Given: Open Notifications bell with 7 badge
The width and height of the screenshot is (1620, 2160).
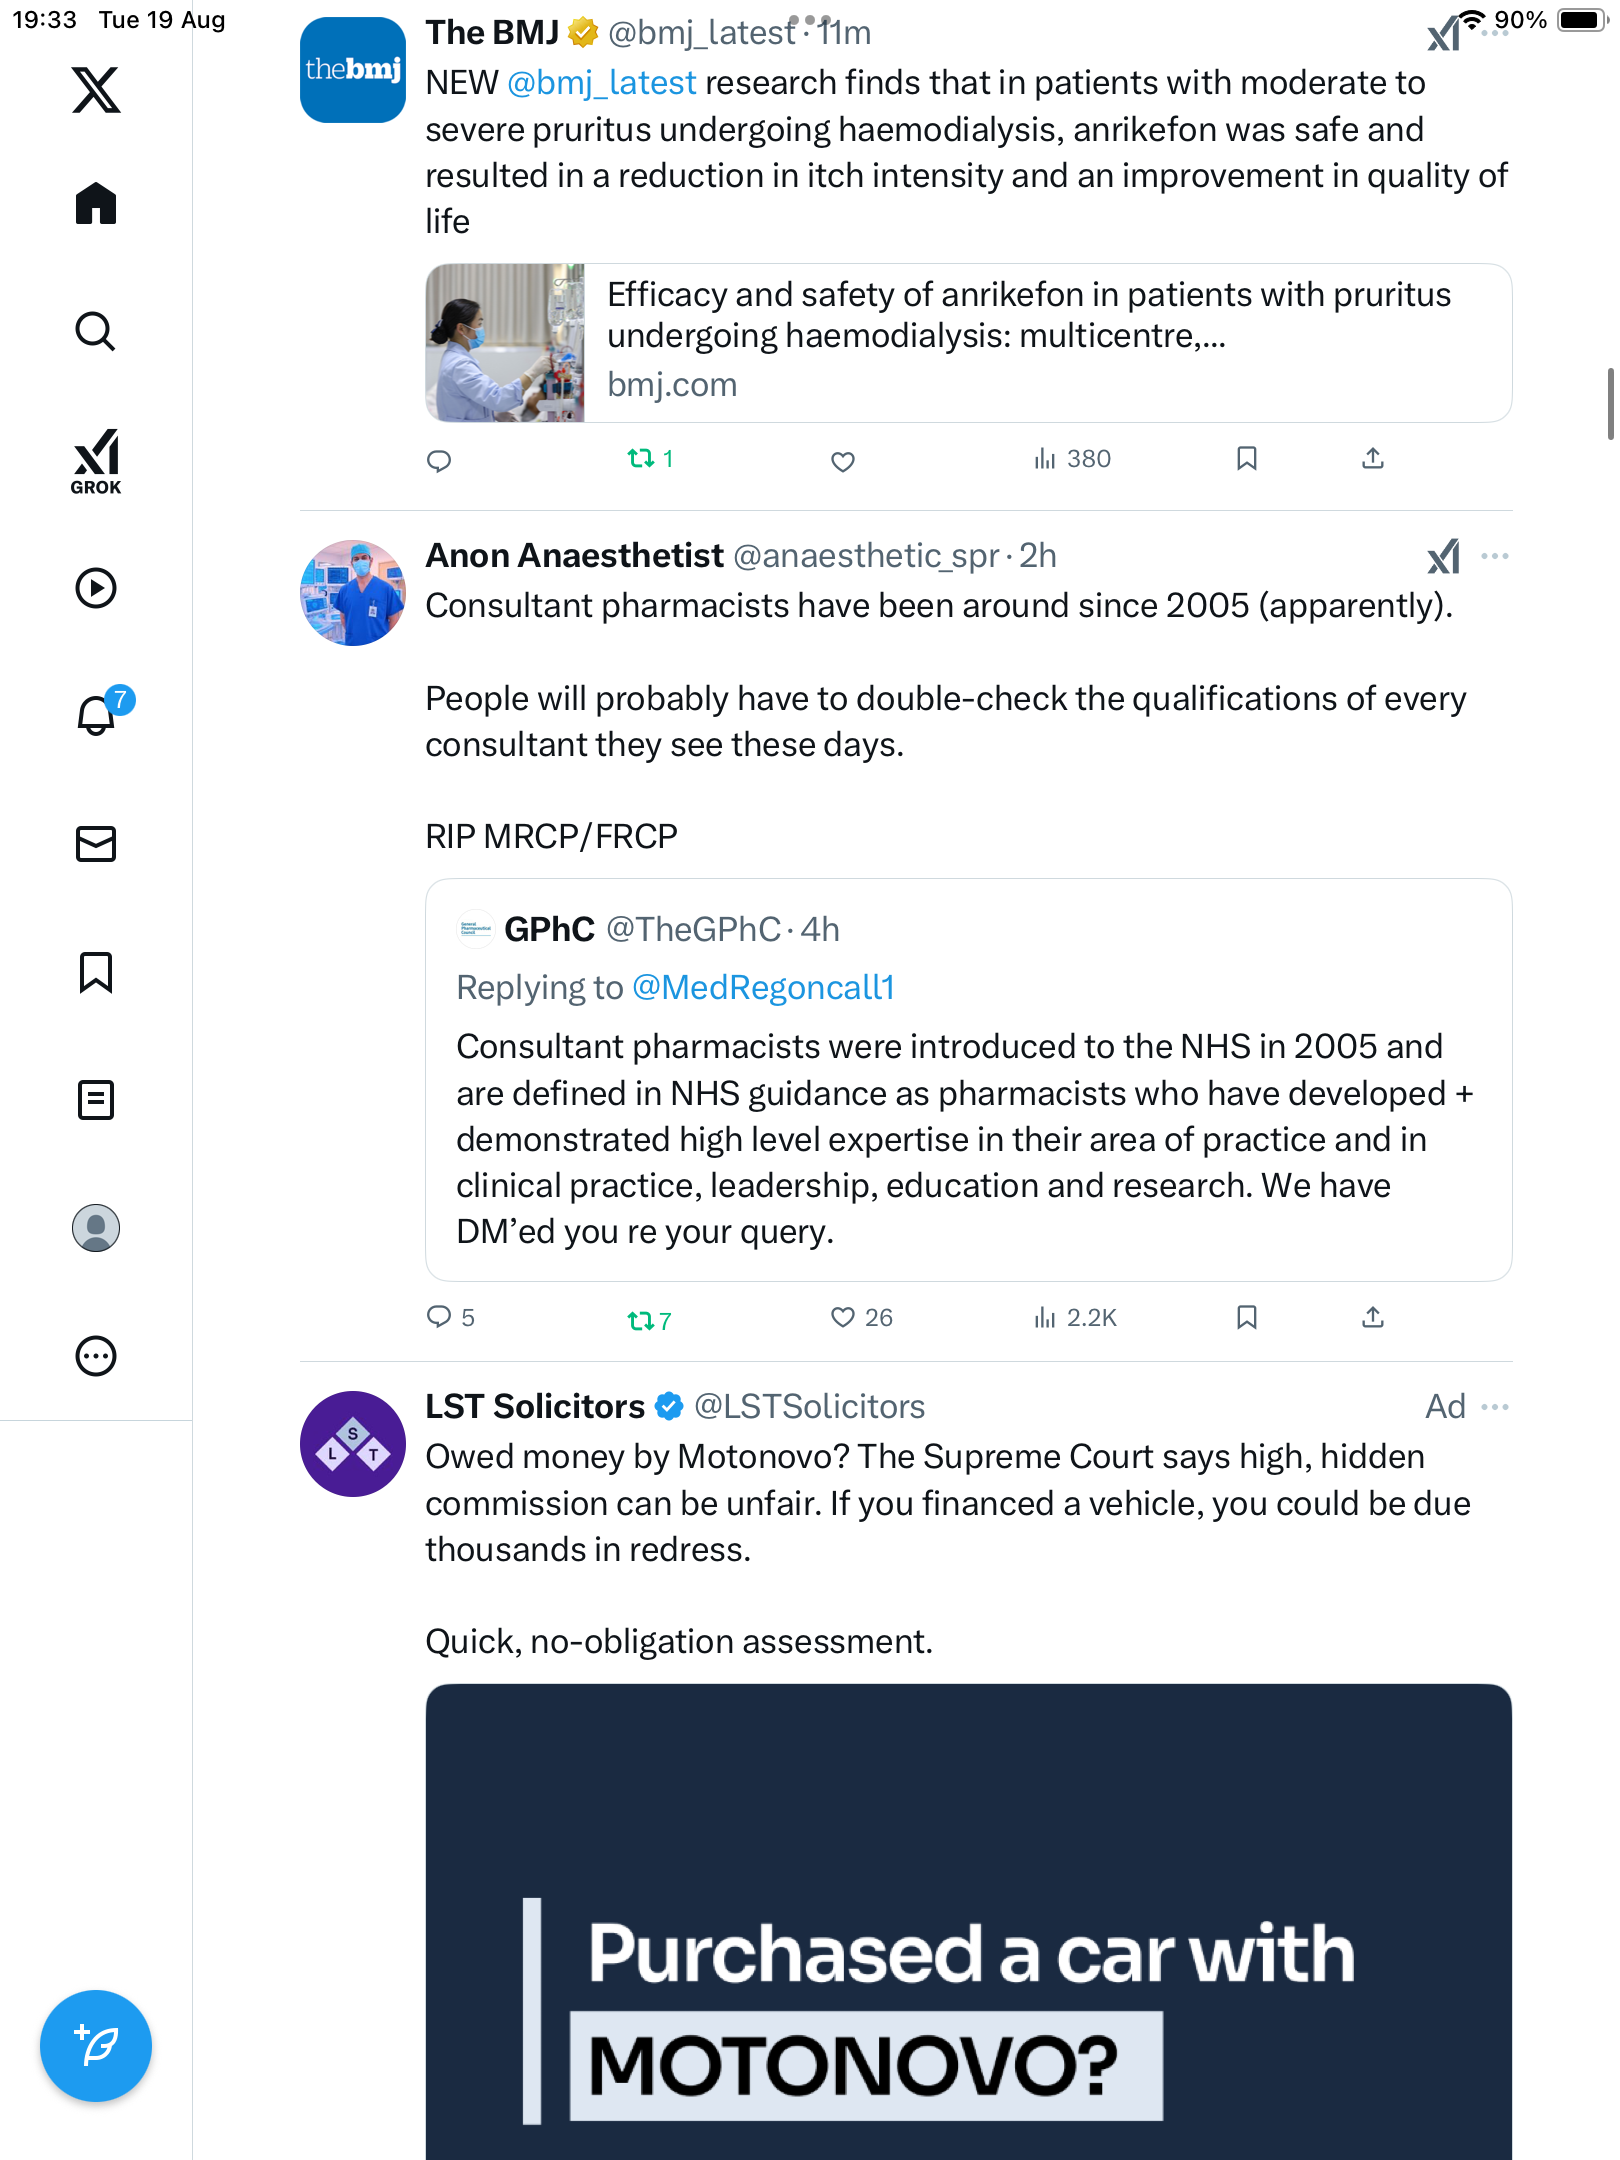Looking at the screenshot, I should point(98,715).
